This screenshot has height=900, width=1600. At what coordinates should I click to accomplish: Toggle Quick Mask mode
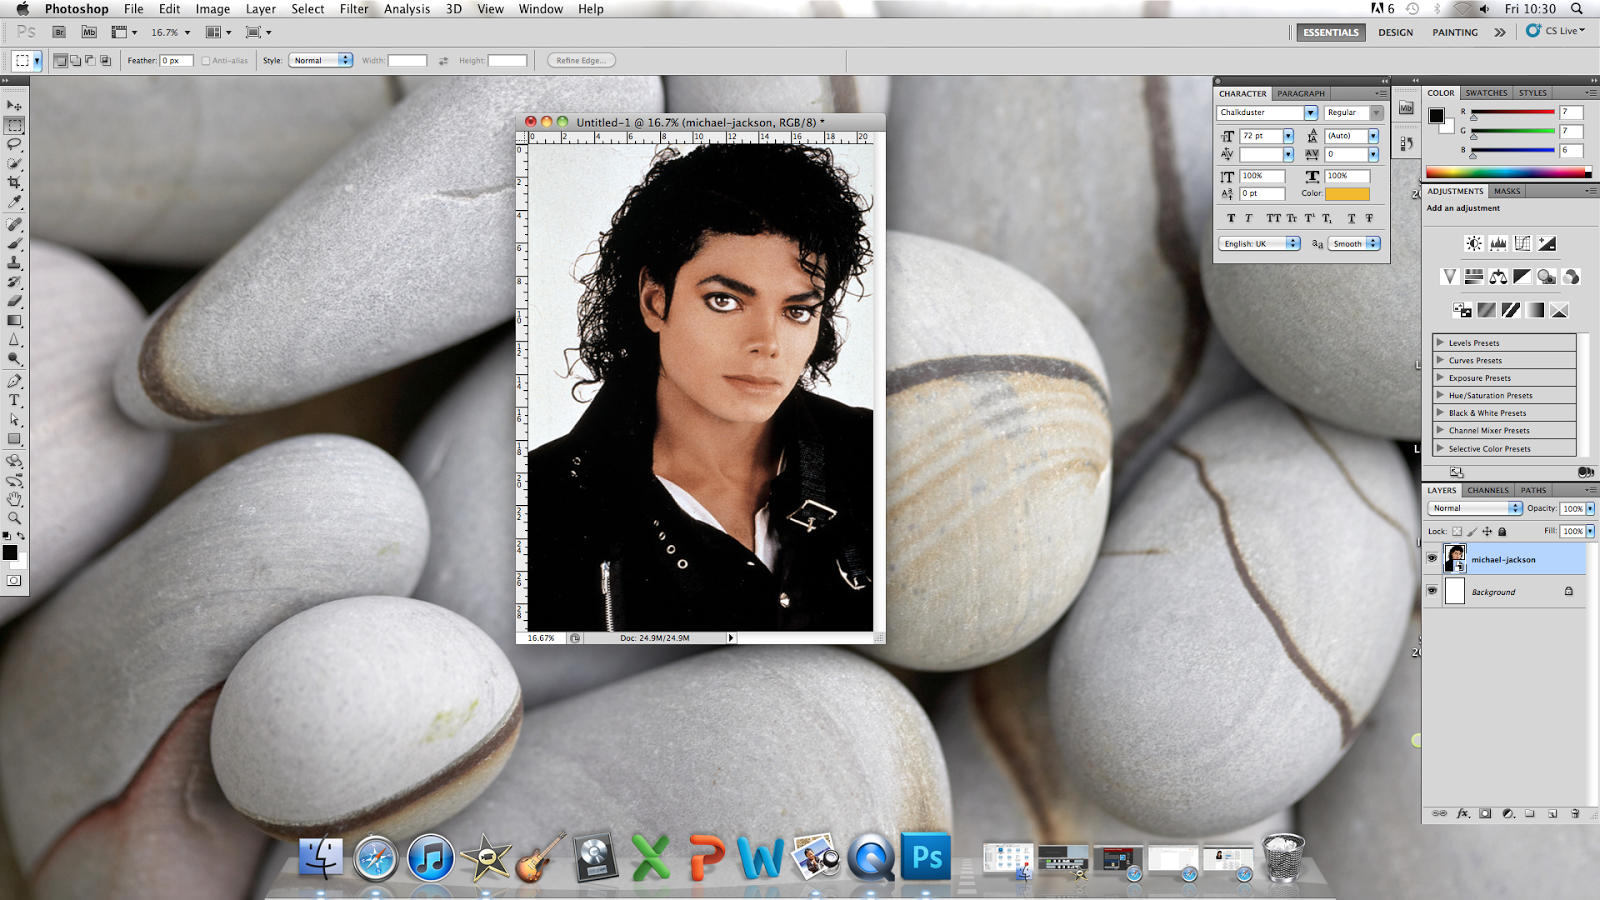pos(14,580)
